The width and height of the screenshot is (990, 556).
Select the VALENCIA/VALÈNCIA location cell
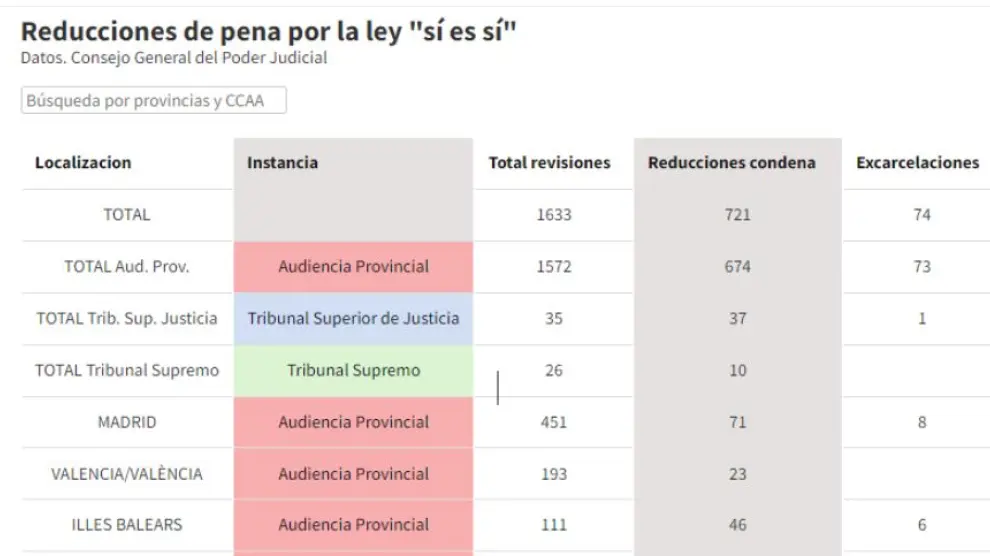click(x=127, y=474)
